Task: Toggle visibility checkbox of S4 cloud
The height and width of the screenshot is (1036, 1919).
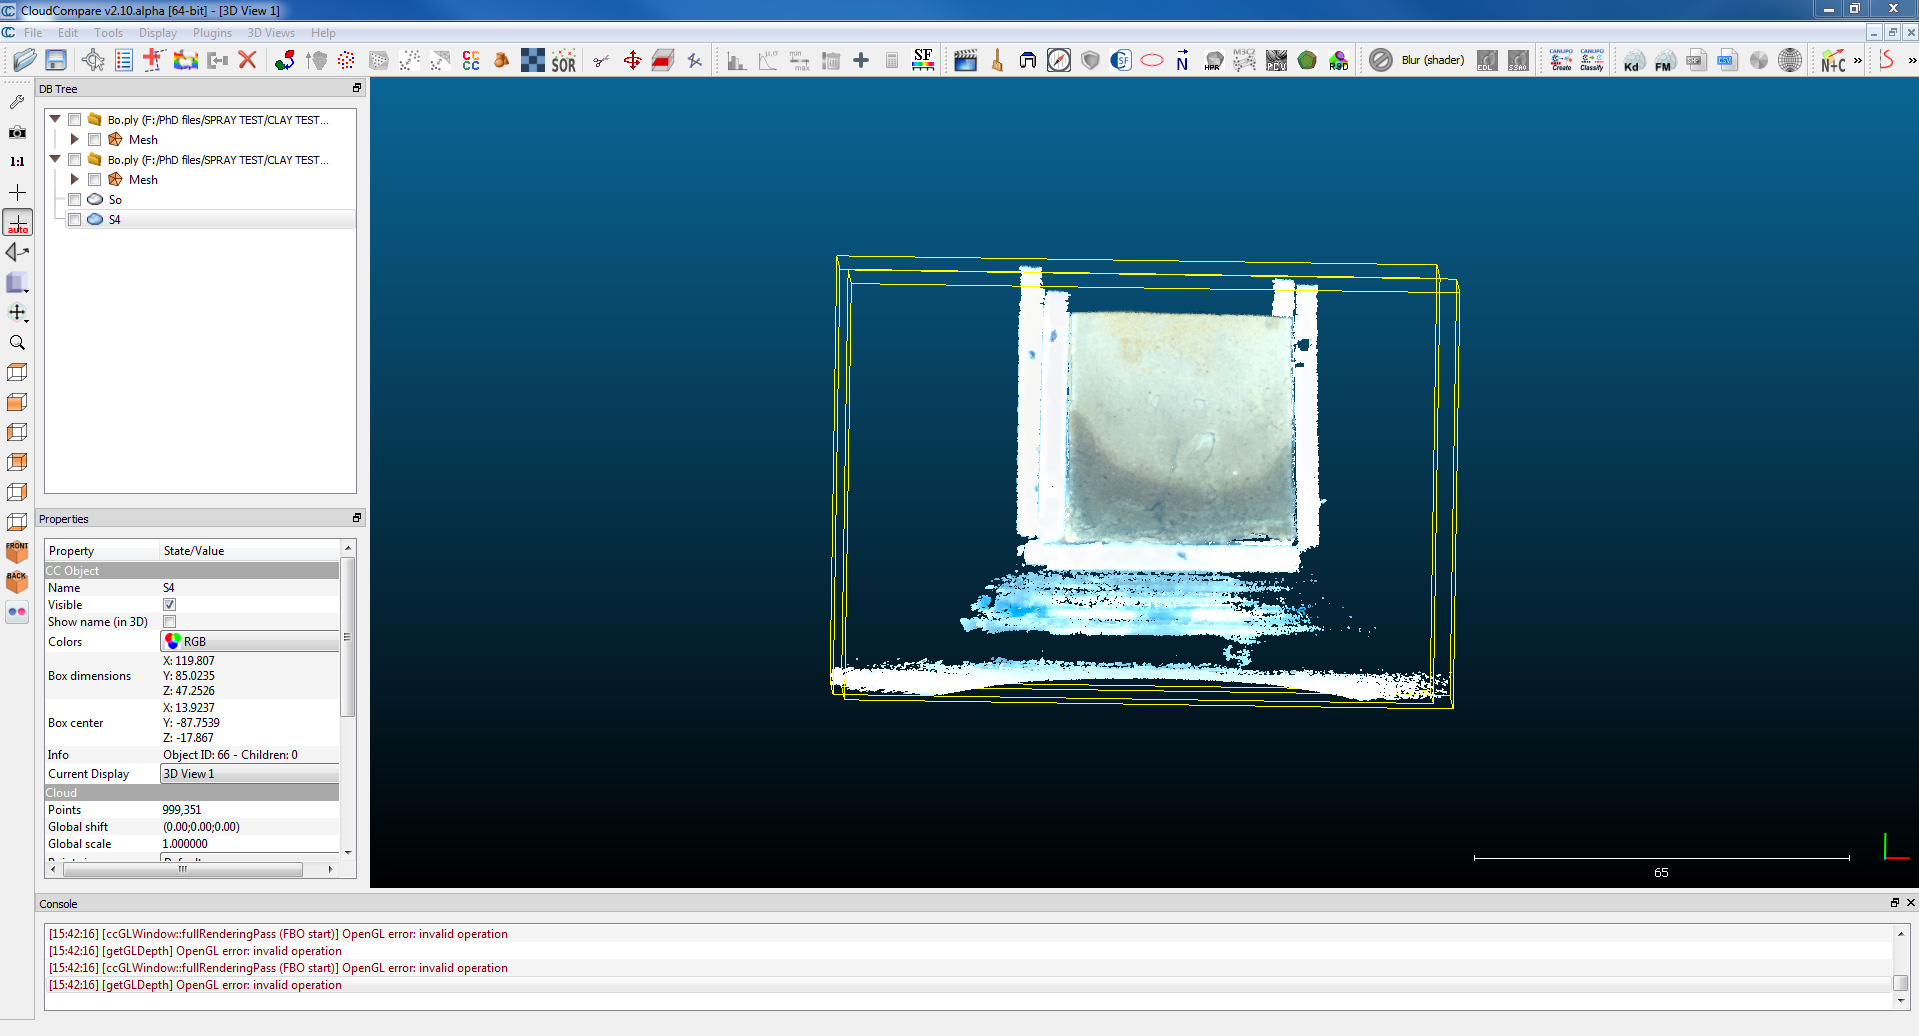Action: [74, 219]
